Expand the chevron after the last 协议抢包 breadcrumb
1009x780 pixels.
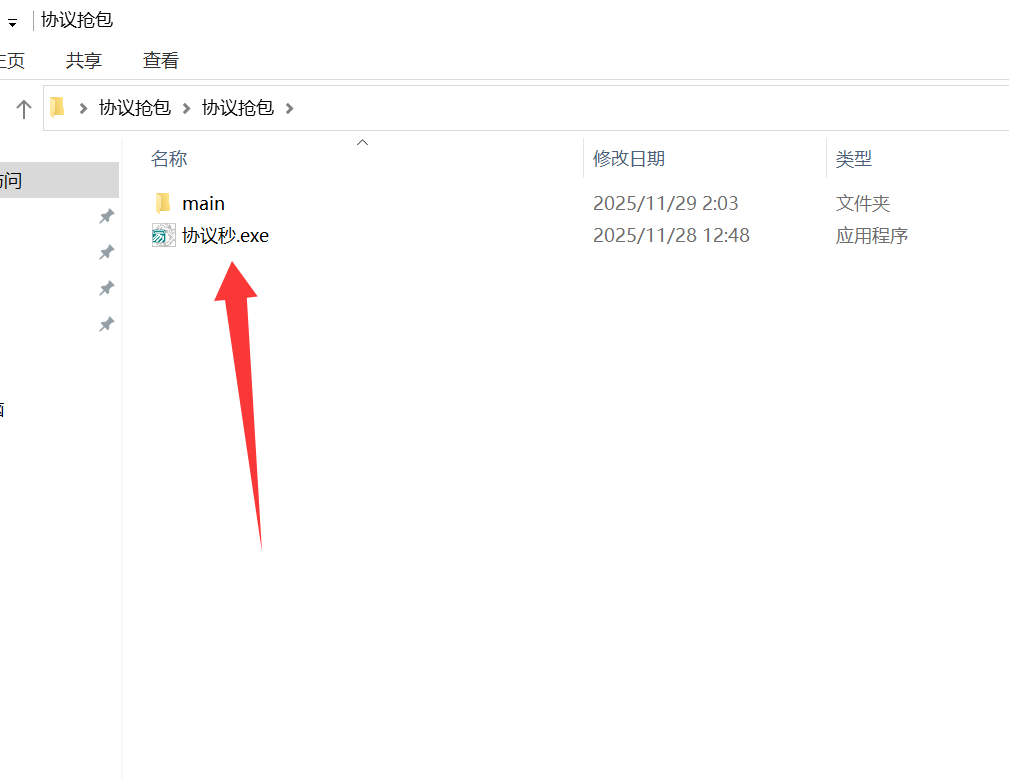pyautogui.click(x=290, y=108)
